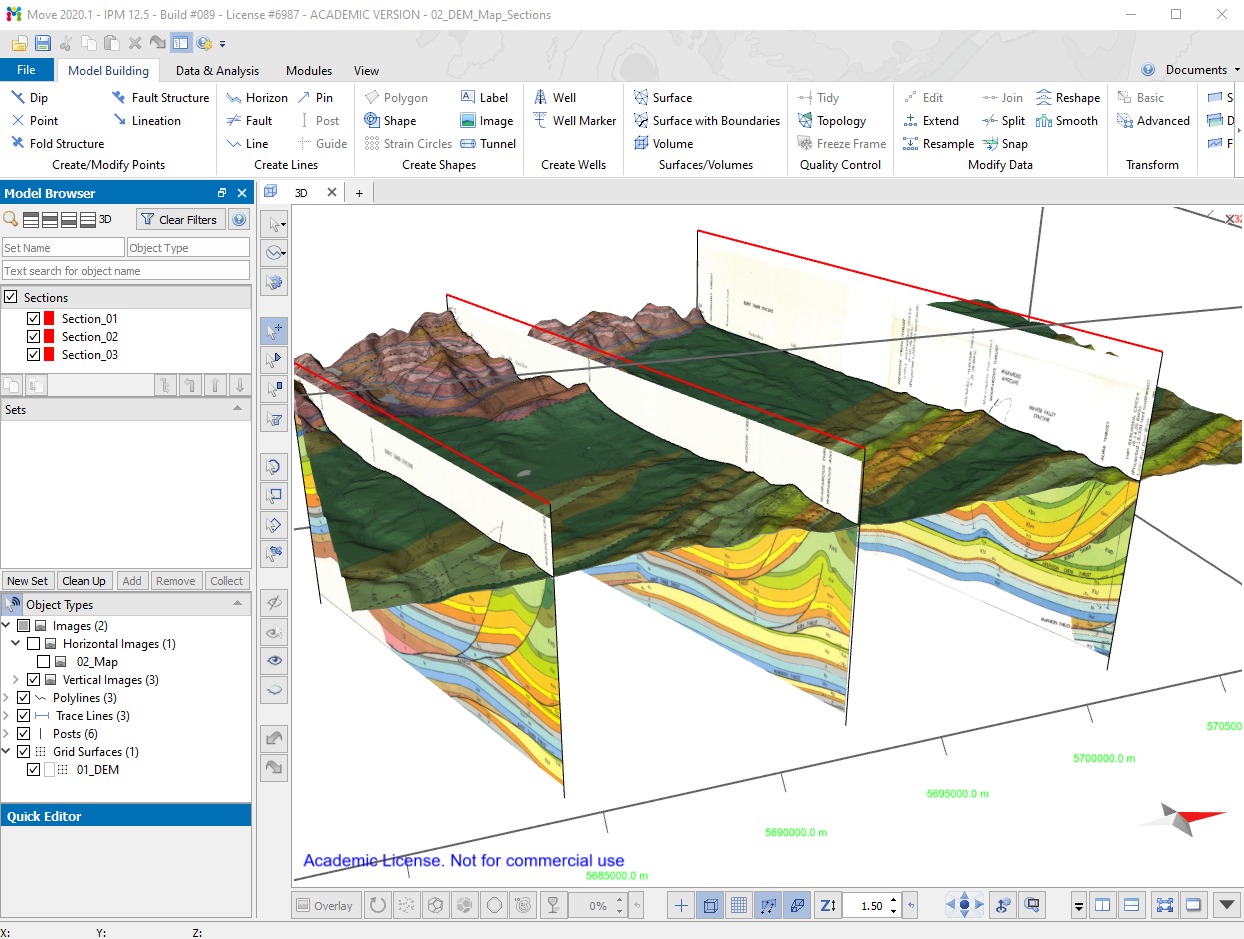Enable the 02_Map image checkbox
The image size is (1244, 939).
pyautogui.click(x=43, y=662)
